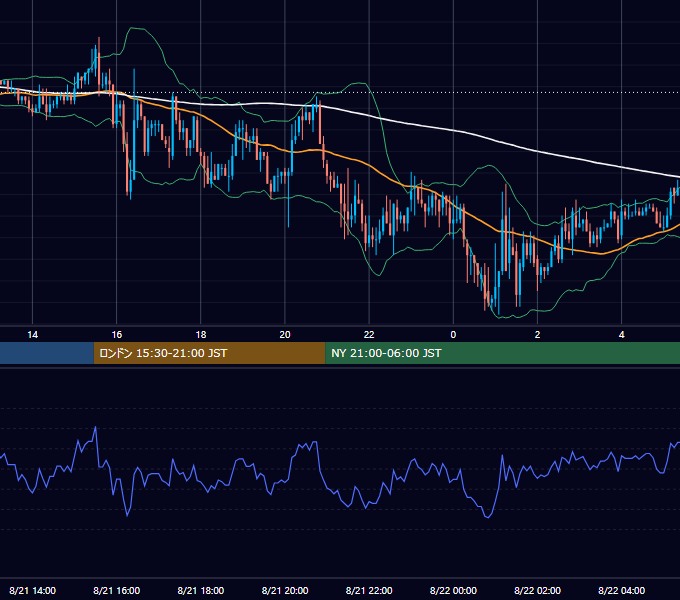Click the 16 hour label on the price chart axis

pos(117,335)
